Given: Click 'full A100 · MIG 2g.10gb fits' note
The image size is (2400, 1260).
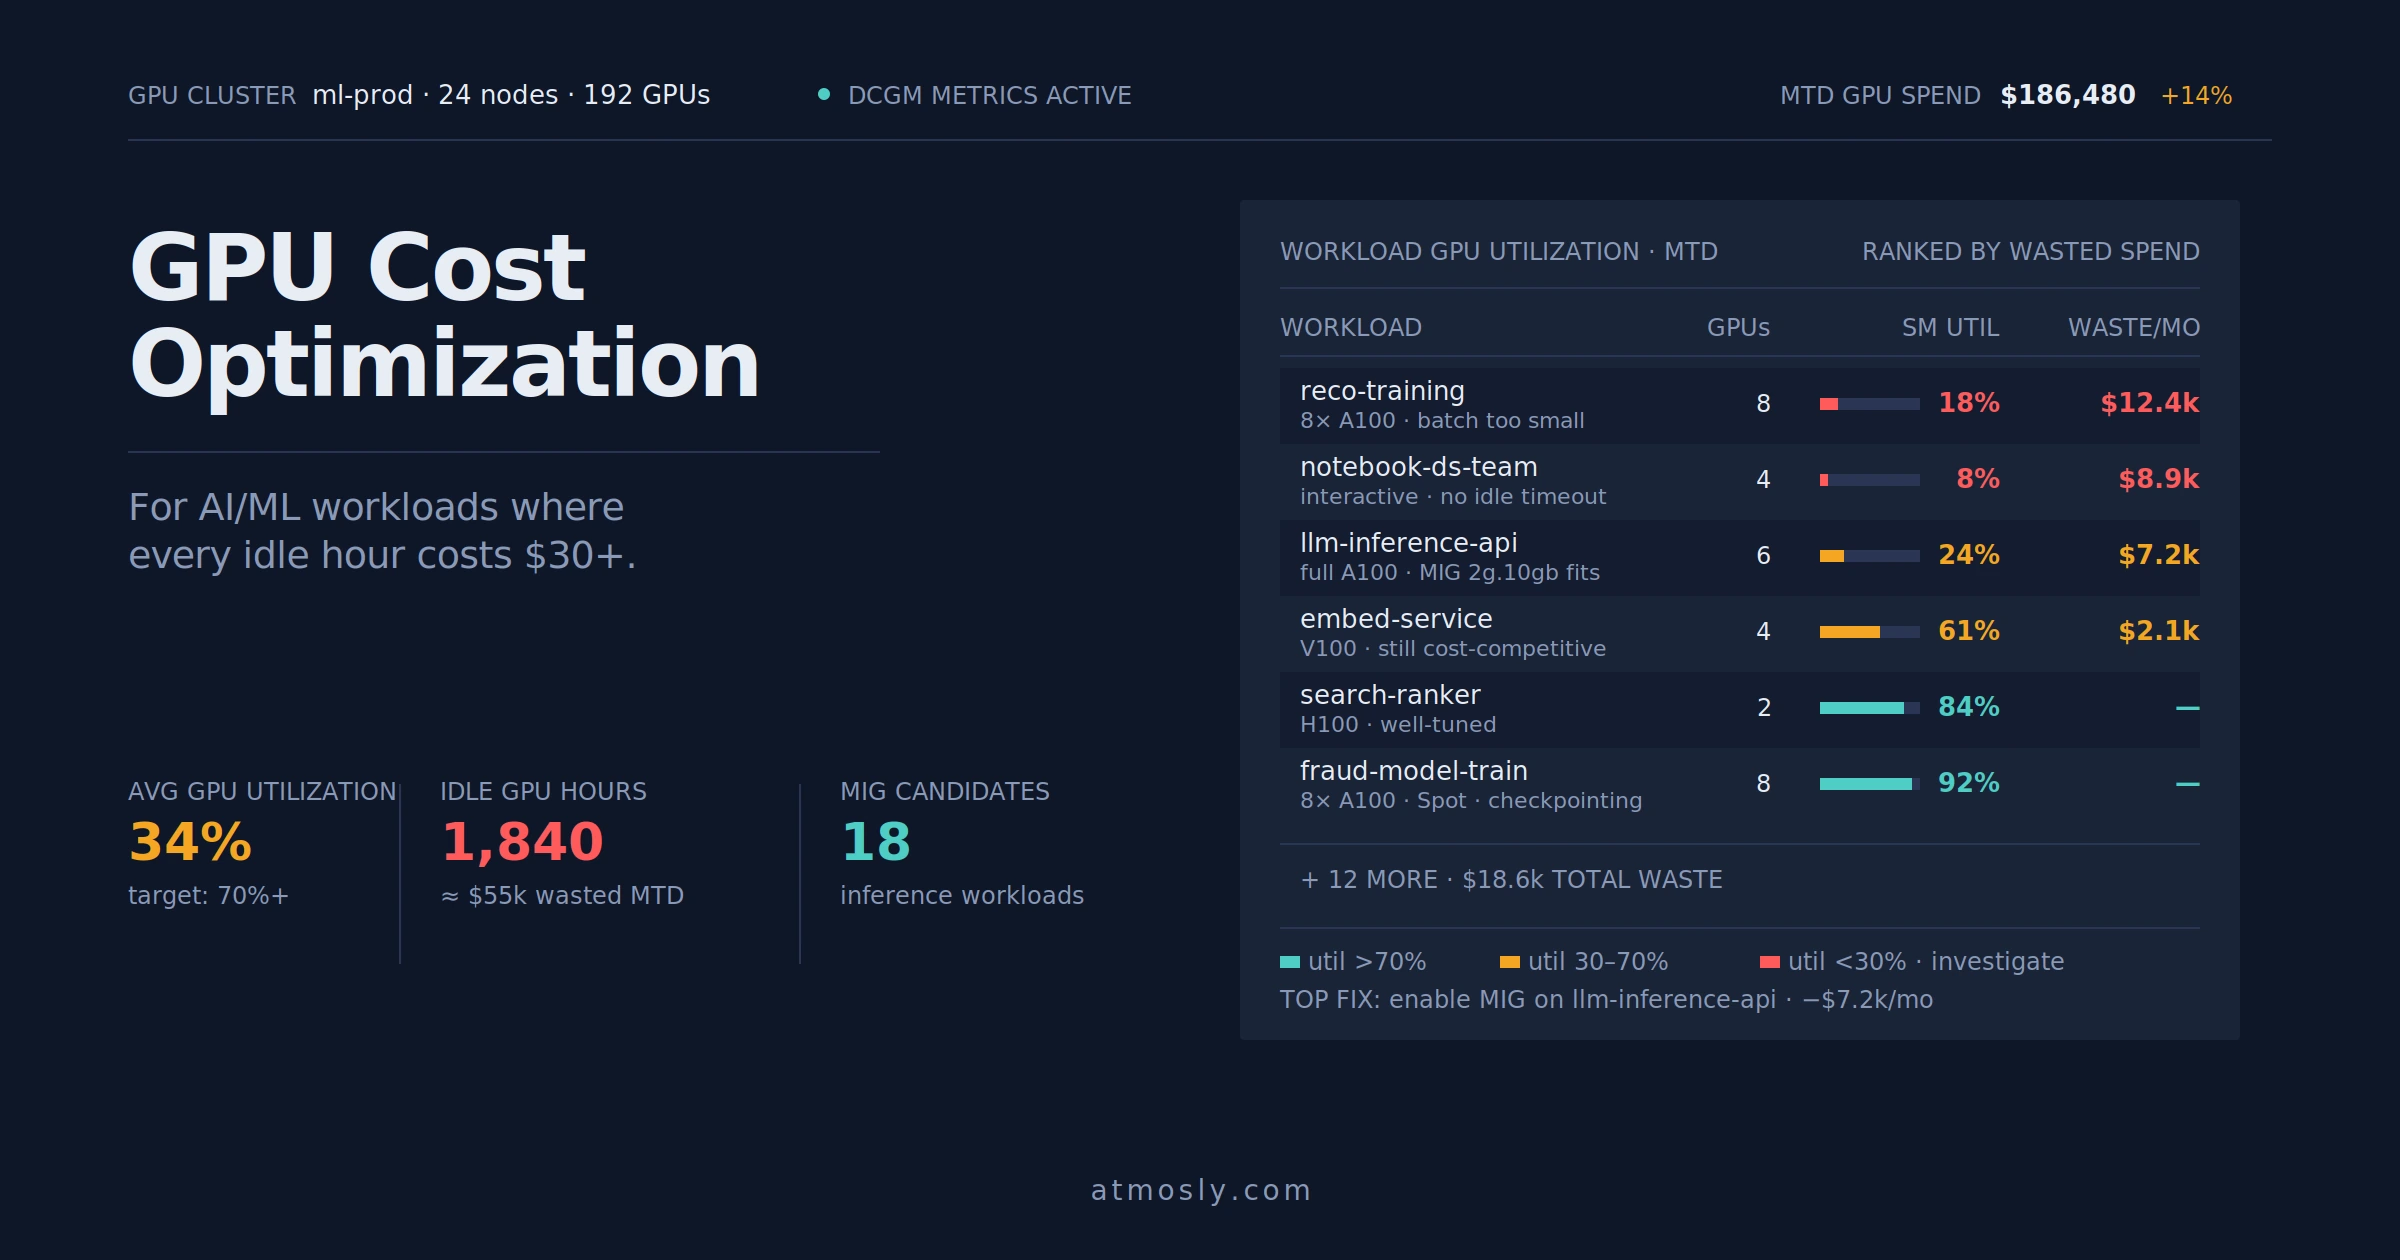Looking at the screenshot, I should 1450,573.
